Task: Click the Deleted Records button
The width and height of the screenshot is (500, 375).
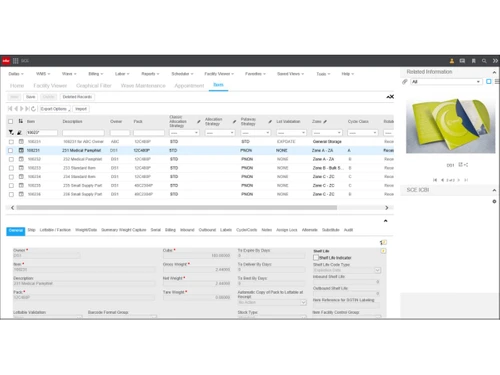Action: coord(77,97)
